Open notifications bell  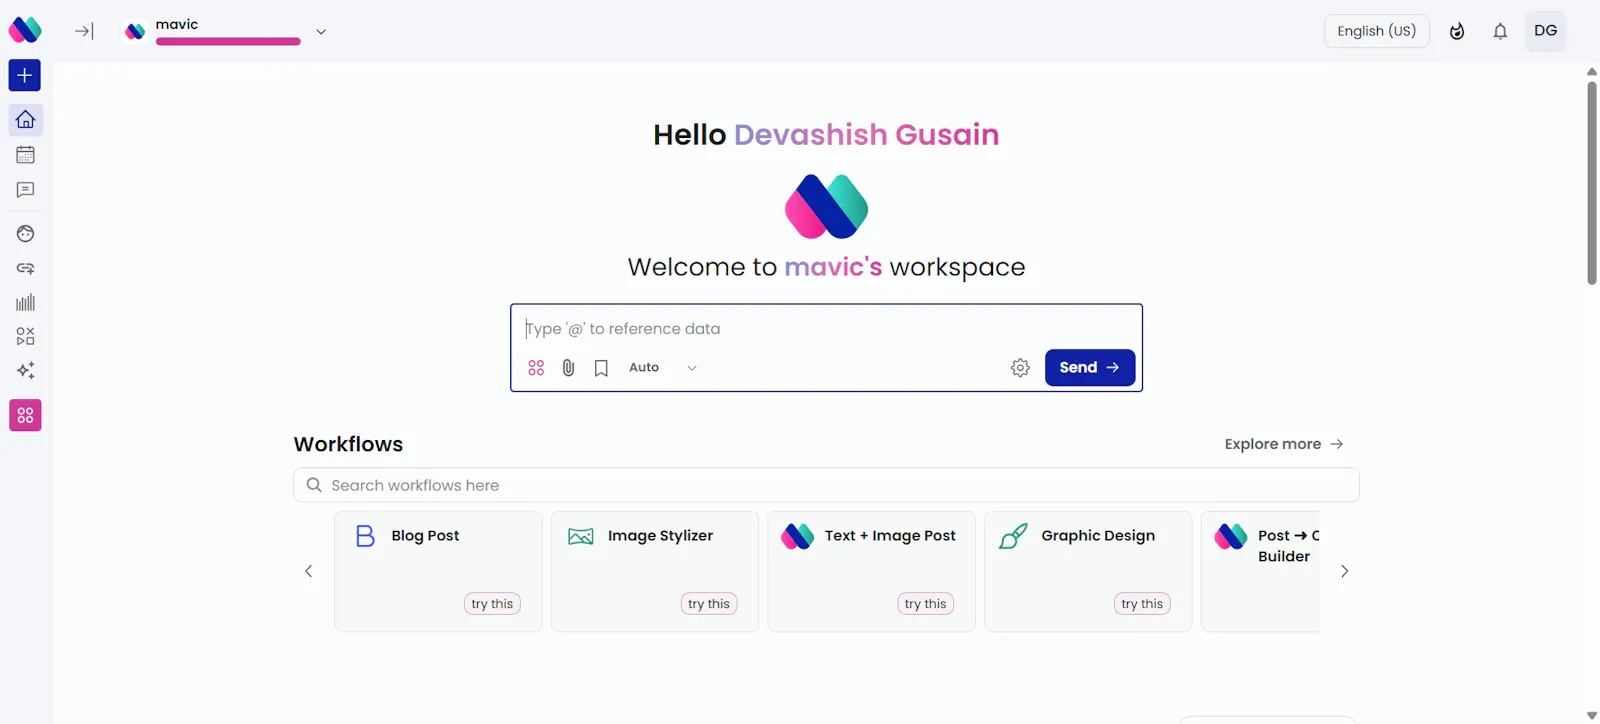click(x=1500, y=31)
